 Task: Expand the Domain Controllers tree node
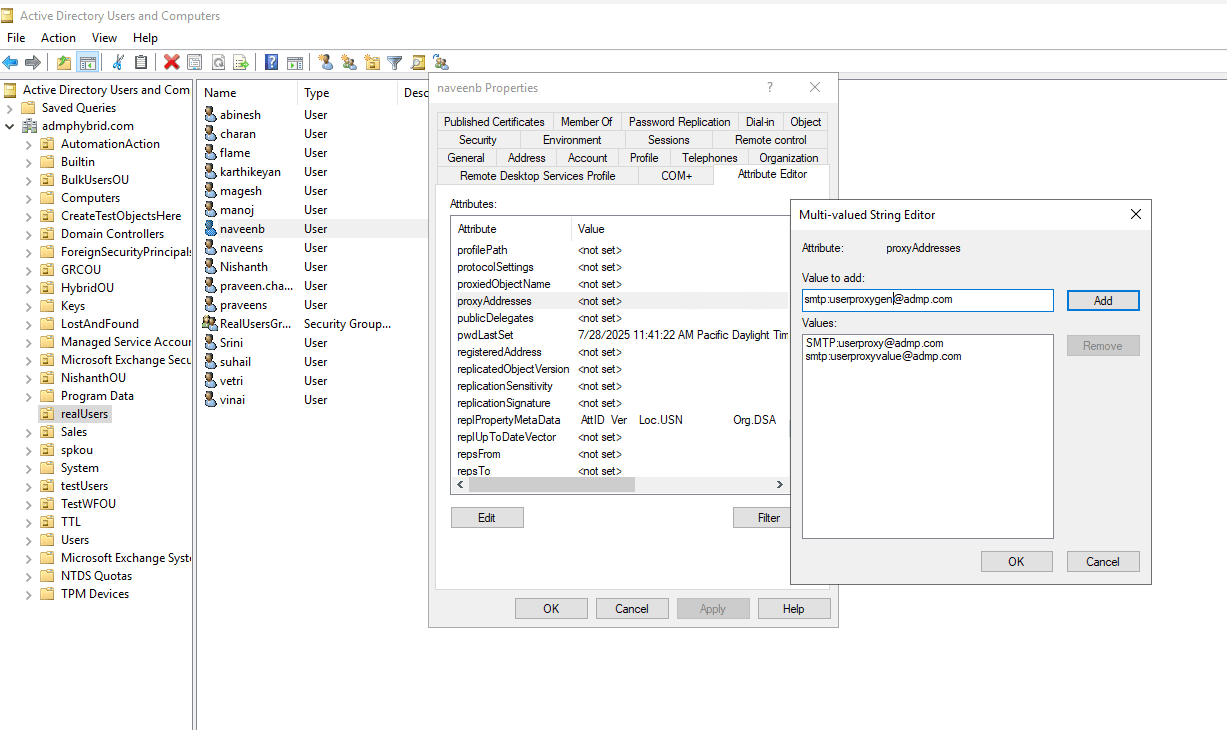28,234
